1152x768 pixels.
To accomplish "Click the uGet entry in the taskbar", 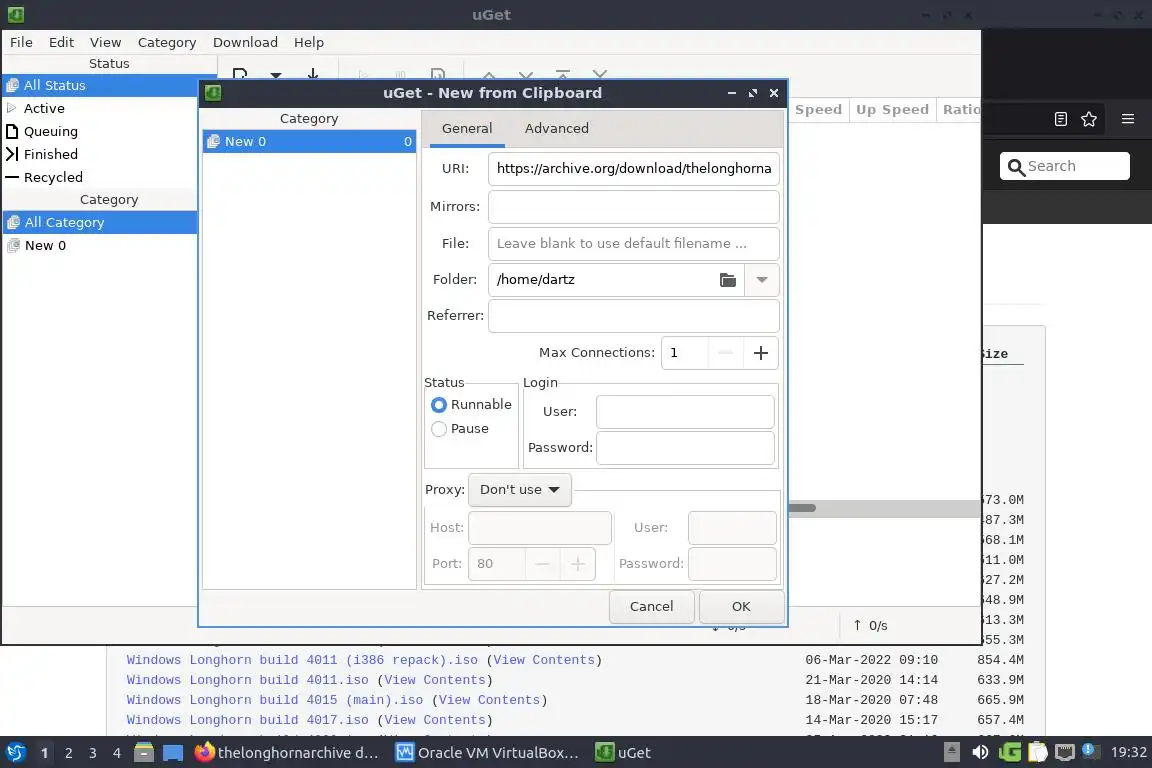I will click(x=623, y=753).
